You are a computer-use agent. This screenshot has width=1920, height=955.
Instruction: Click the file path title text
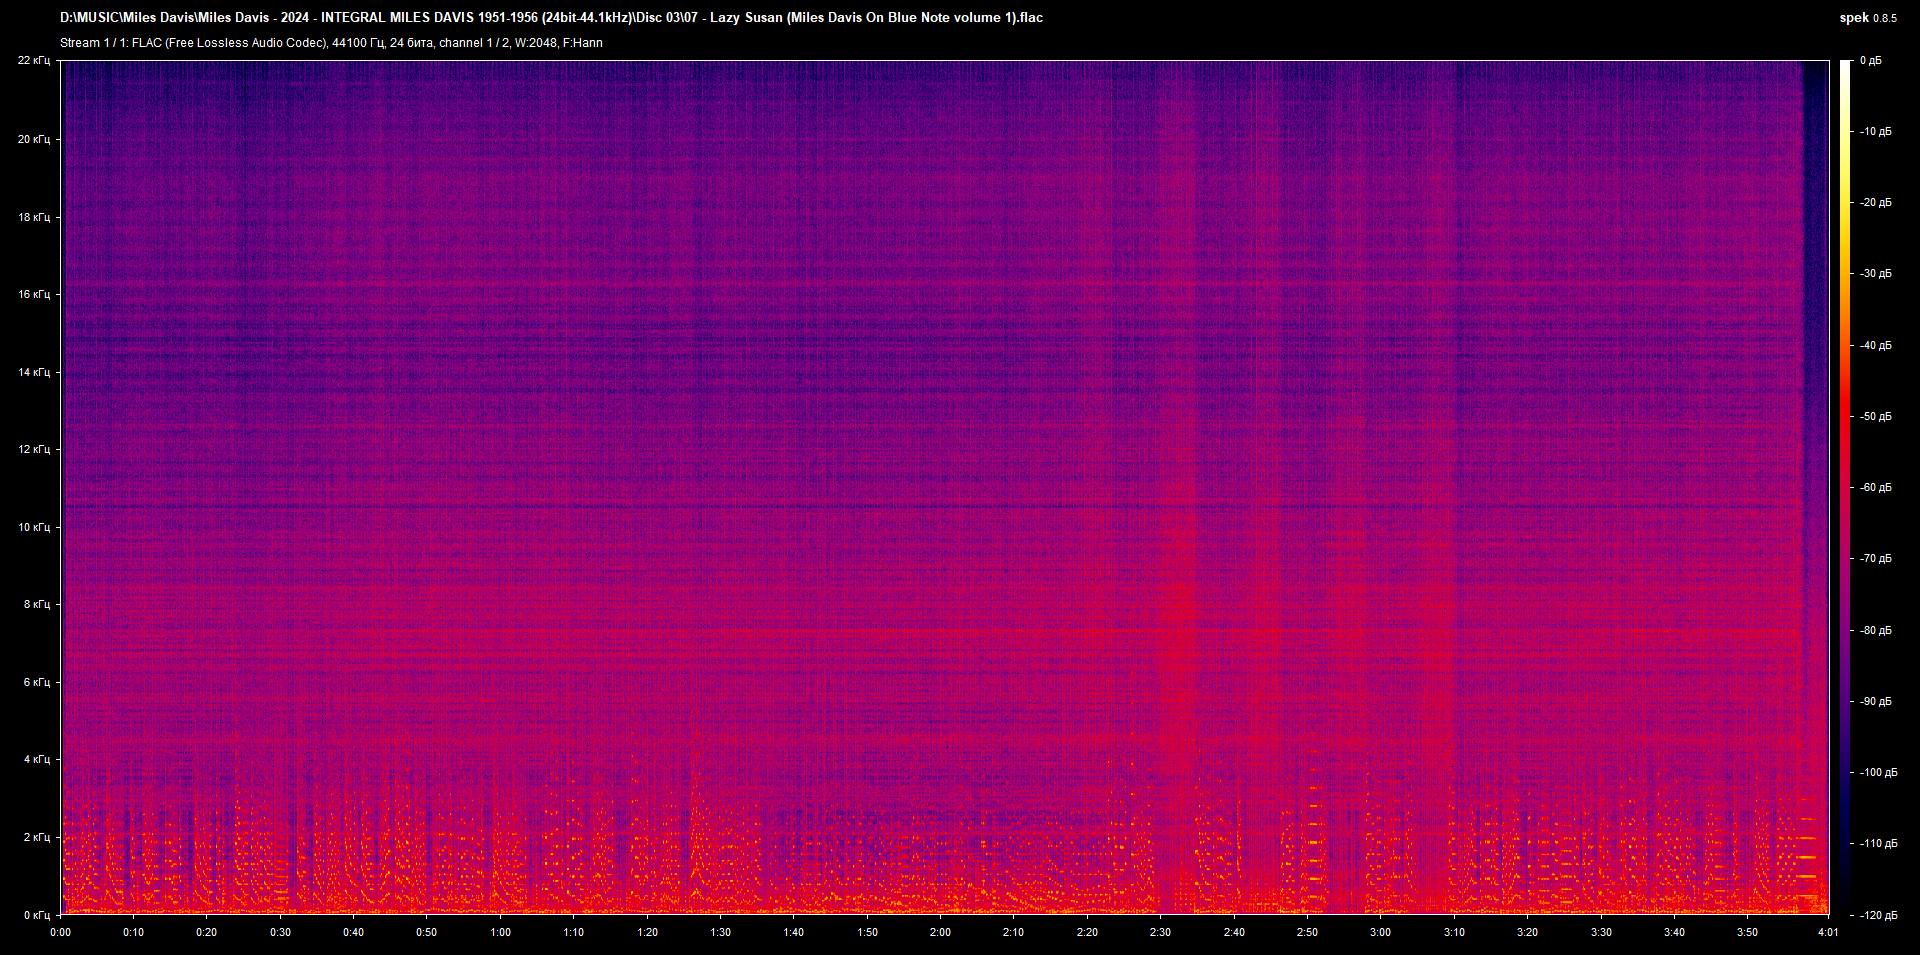(551, 18)
